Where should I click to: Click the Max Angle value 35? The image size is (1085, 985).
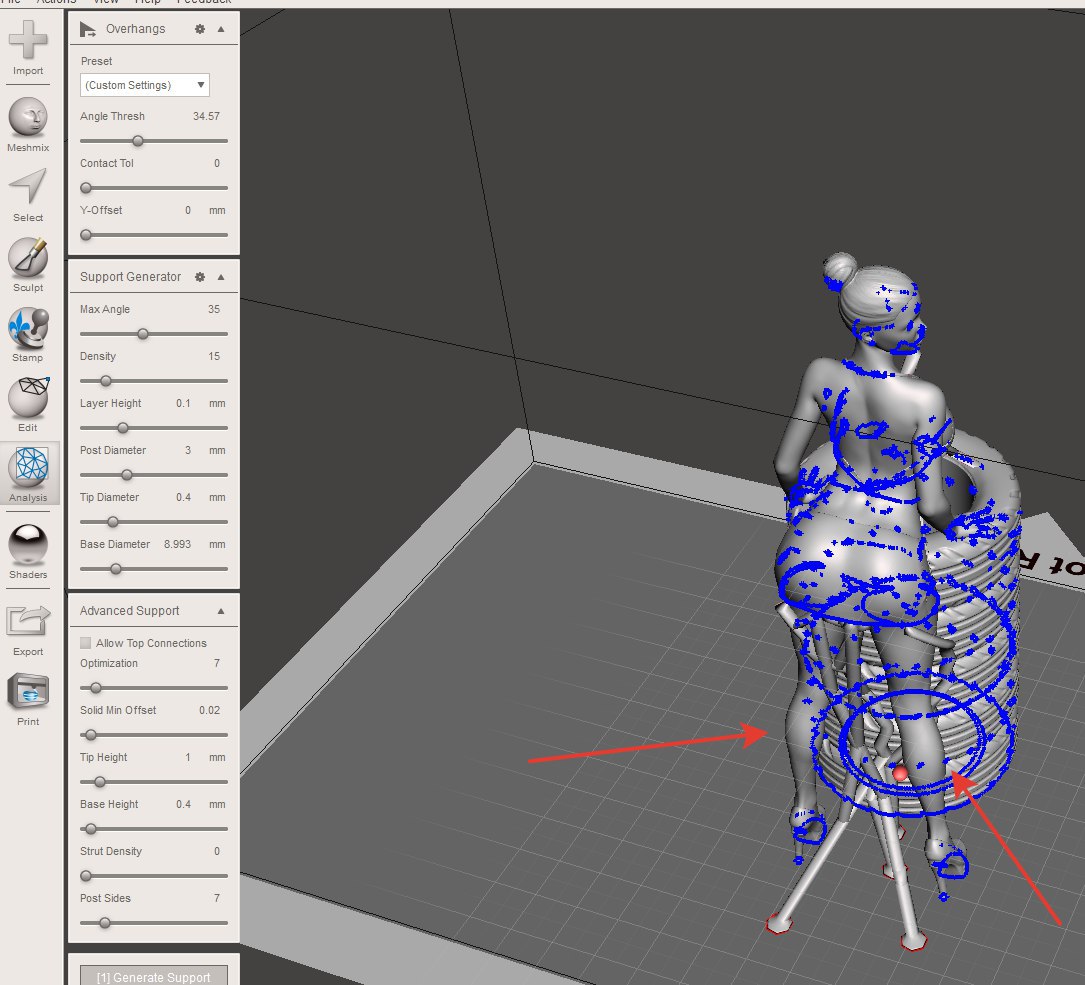(214, 309)
